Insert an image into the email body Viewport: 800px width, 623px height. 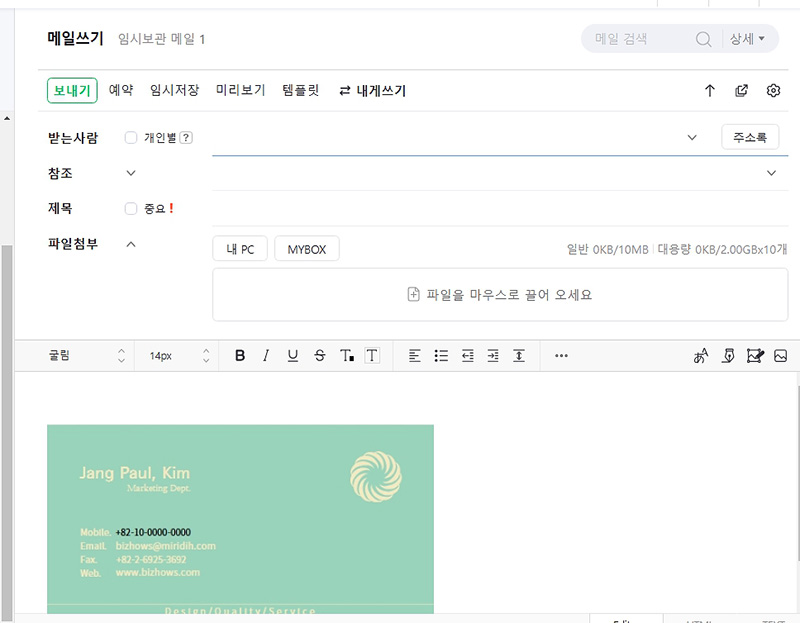coord(781,355)
